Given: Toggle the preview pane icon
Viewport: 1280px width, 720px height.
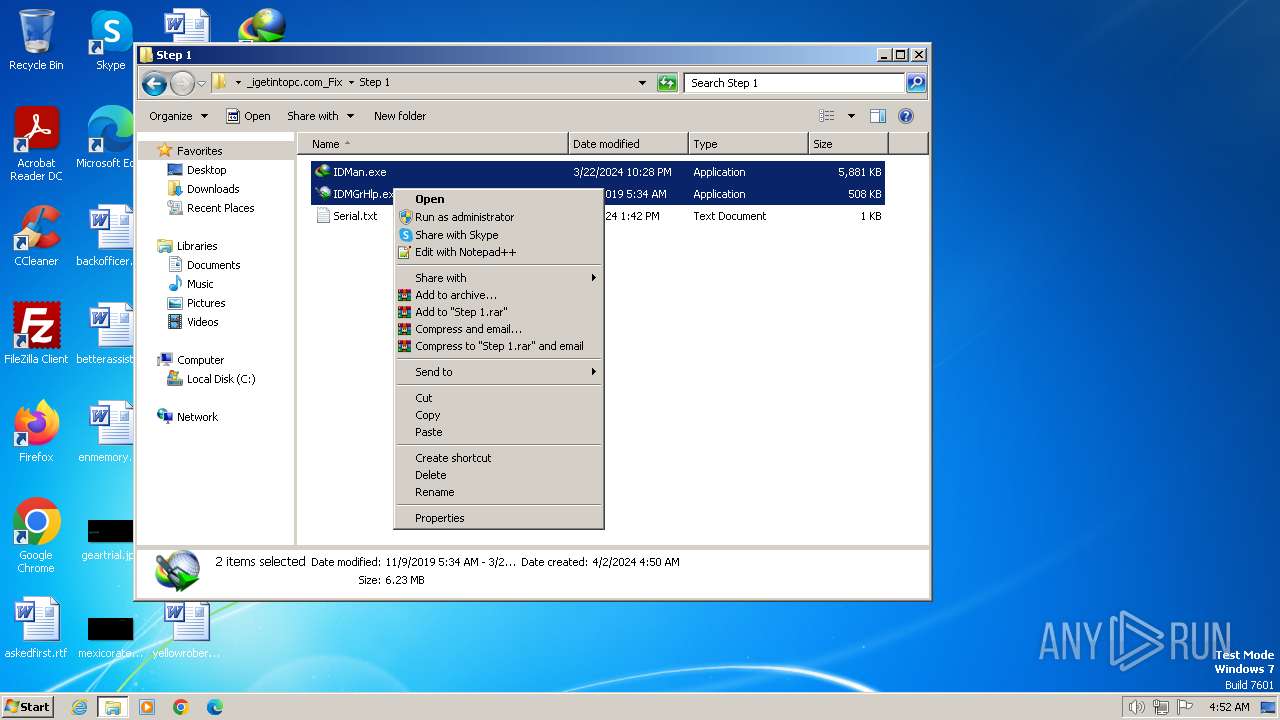Looking at the screenshot, I should 877,116.
